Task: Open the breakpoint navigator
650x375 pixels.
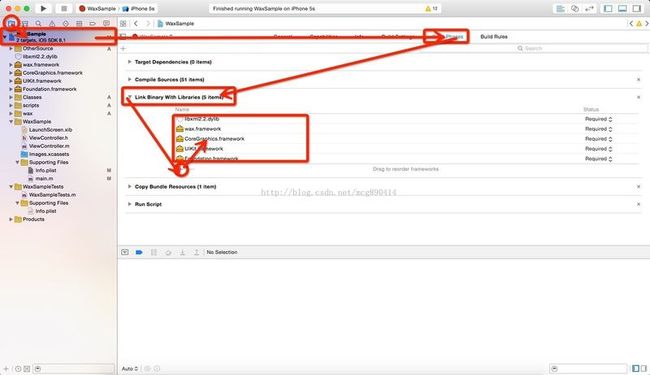Action: [92, 24]
